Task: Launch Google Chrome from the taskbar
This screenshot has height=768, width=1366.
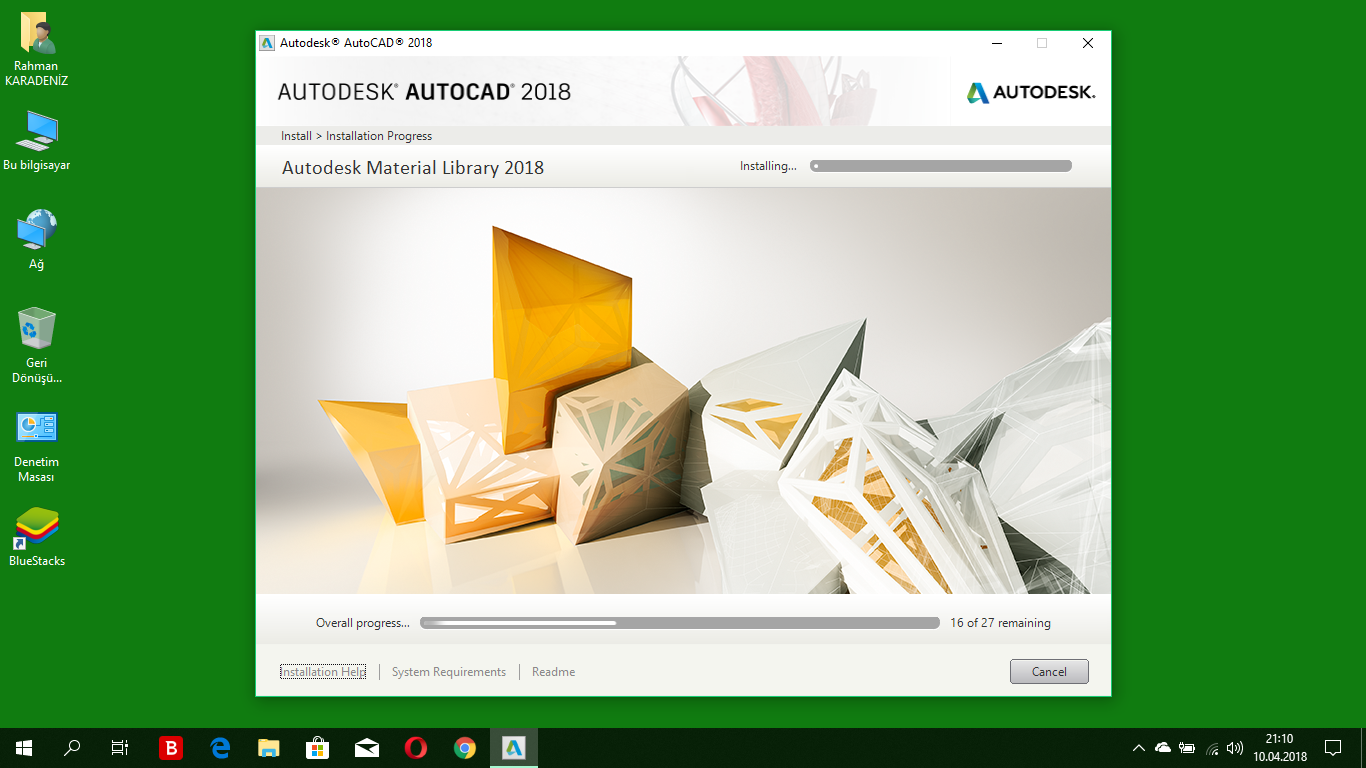Action: [465, 748]
